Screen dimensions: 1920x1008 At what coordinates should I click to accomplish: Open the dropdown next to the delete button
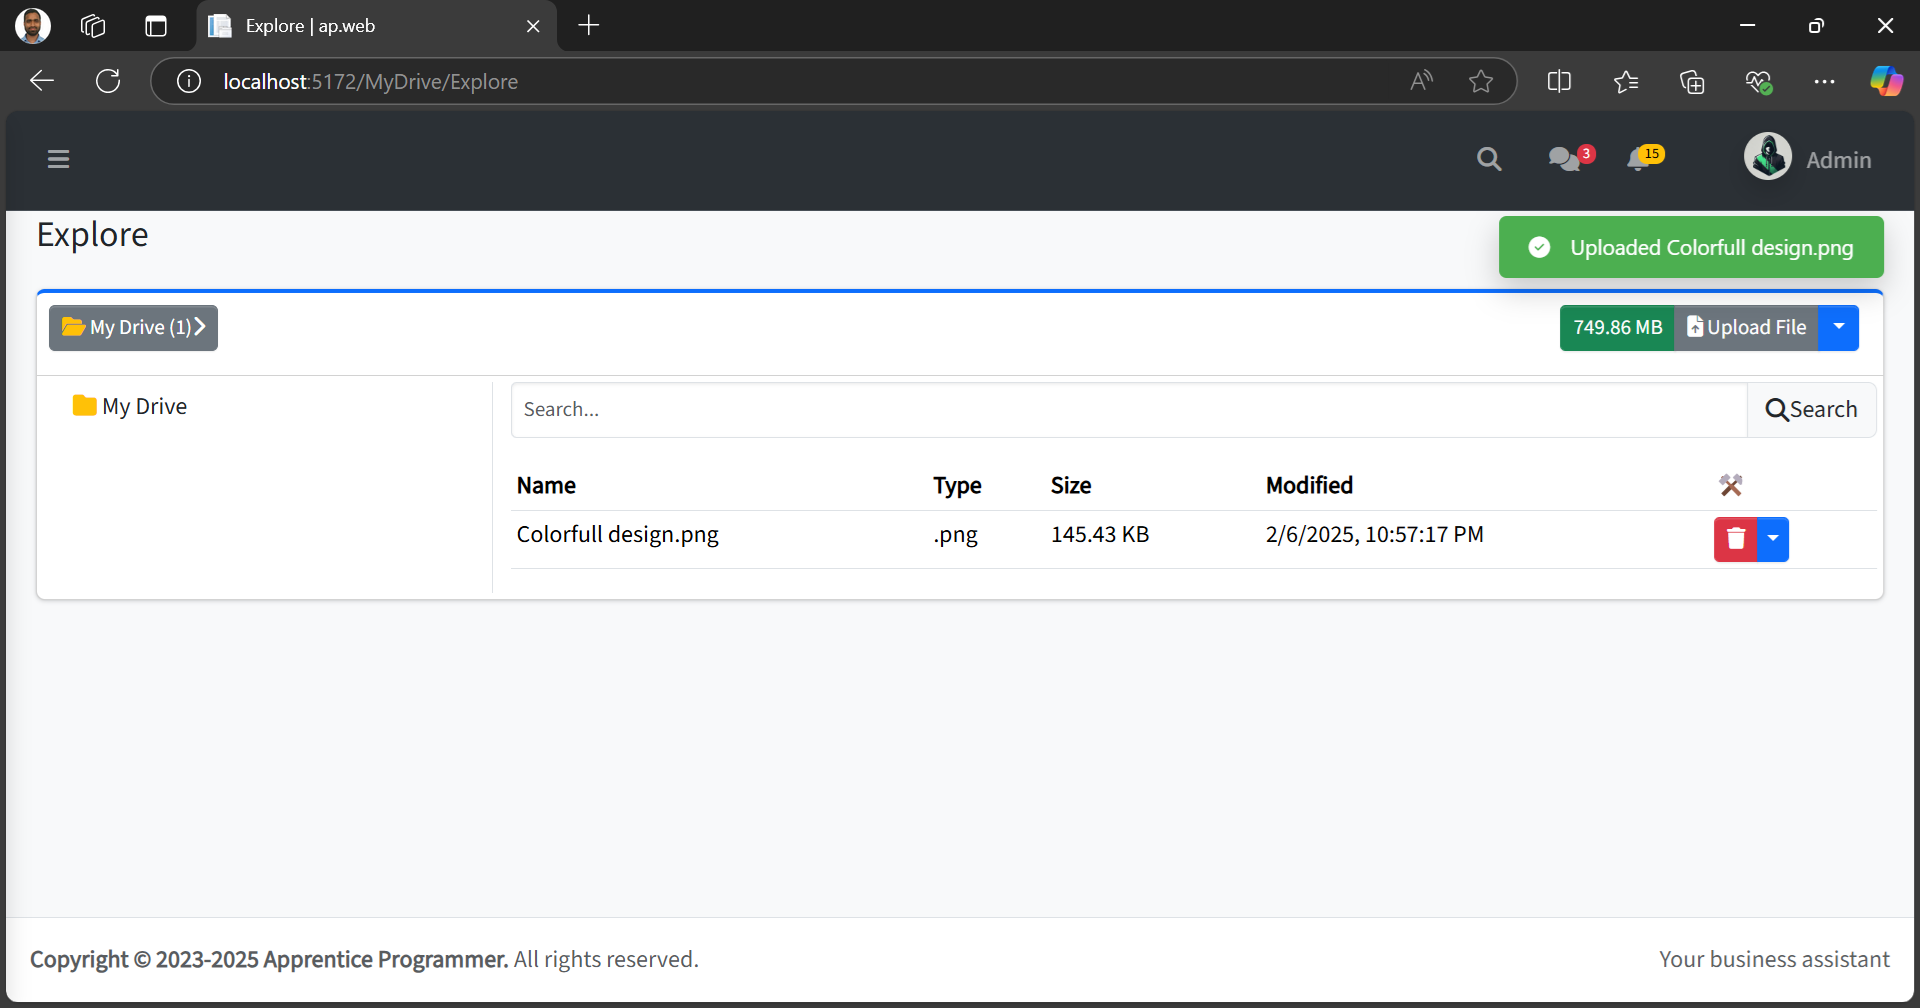[1773, 539]
